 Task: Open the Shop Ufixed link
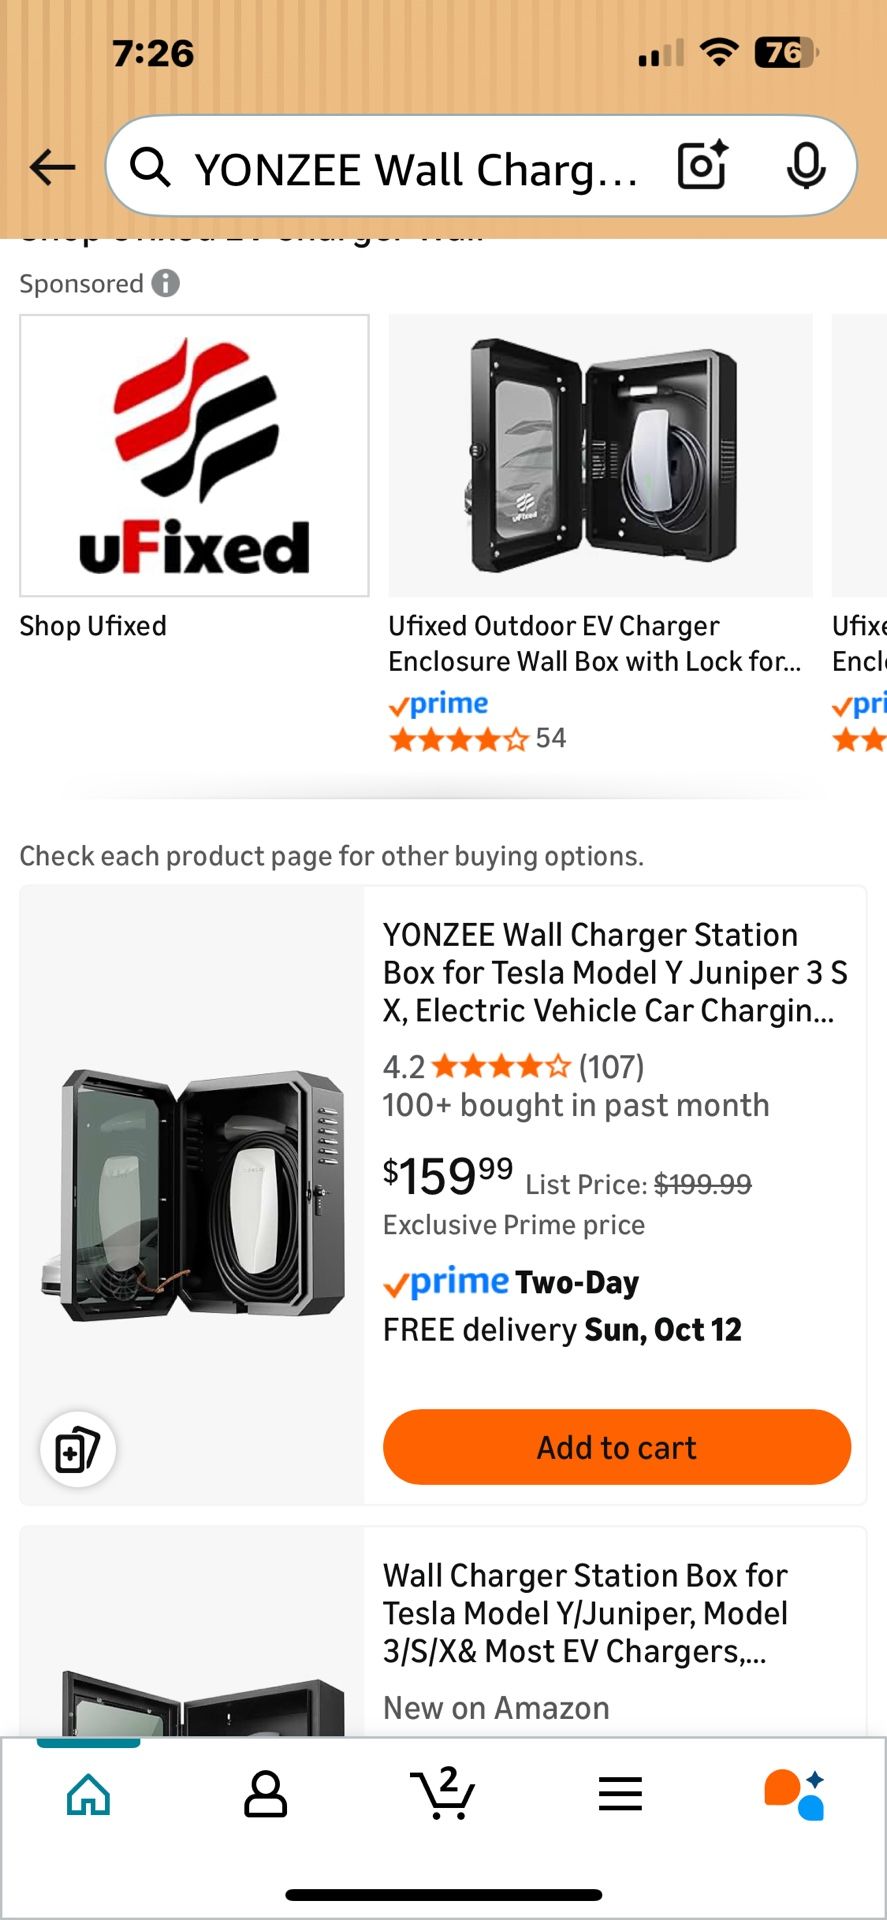92,625
